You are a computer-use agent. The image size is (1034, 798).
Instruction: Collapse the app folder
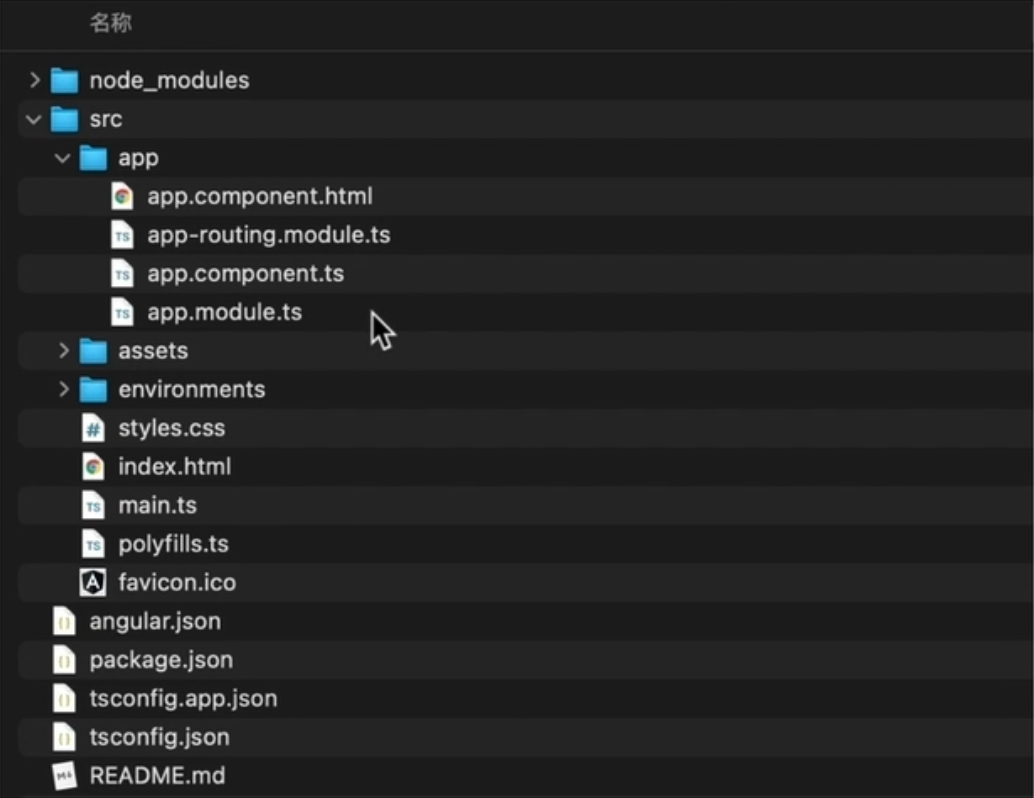pyautogui.click(x=62, y=157)
